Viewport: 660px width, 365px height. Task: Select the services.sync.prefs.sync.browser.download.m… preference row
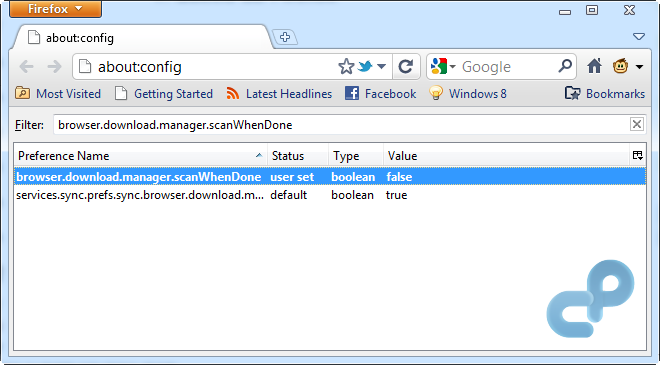tap(330, 195)
